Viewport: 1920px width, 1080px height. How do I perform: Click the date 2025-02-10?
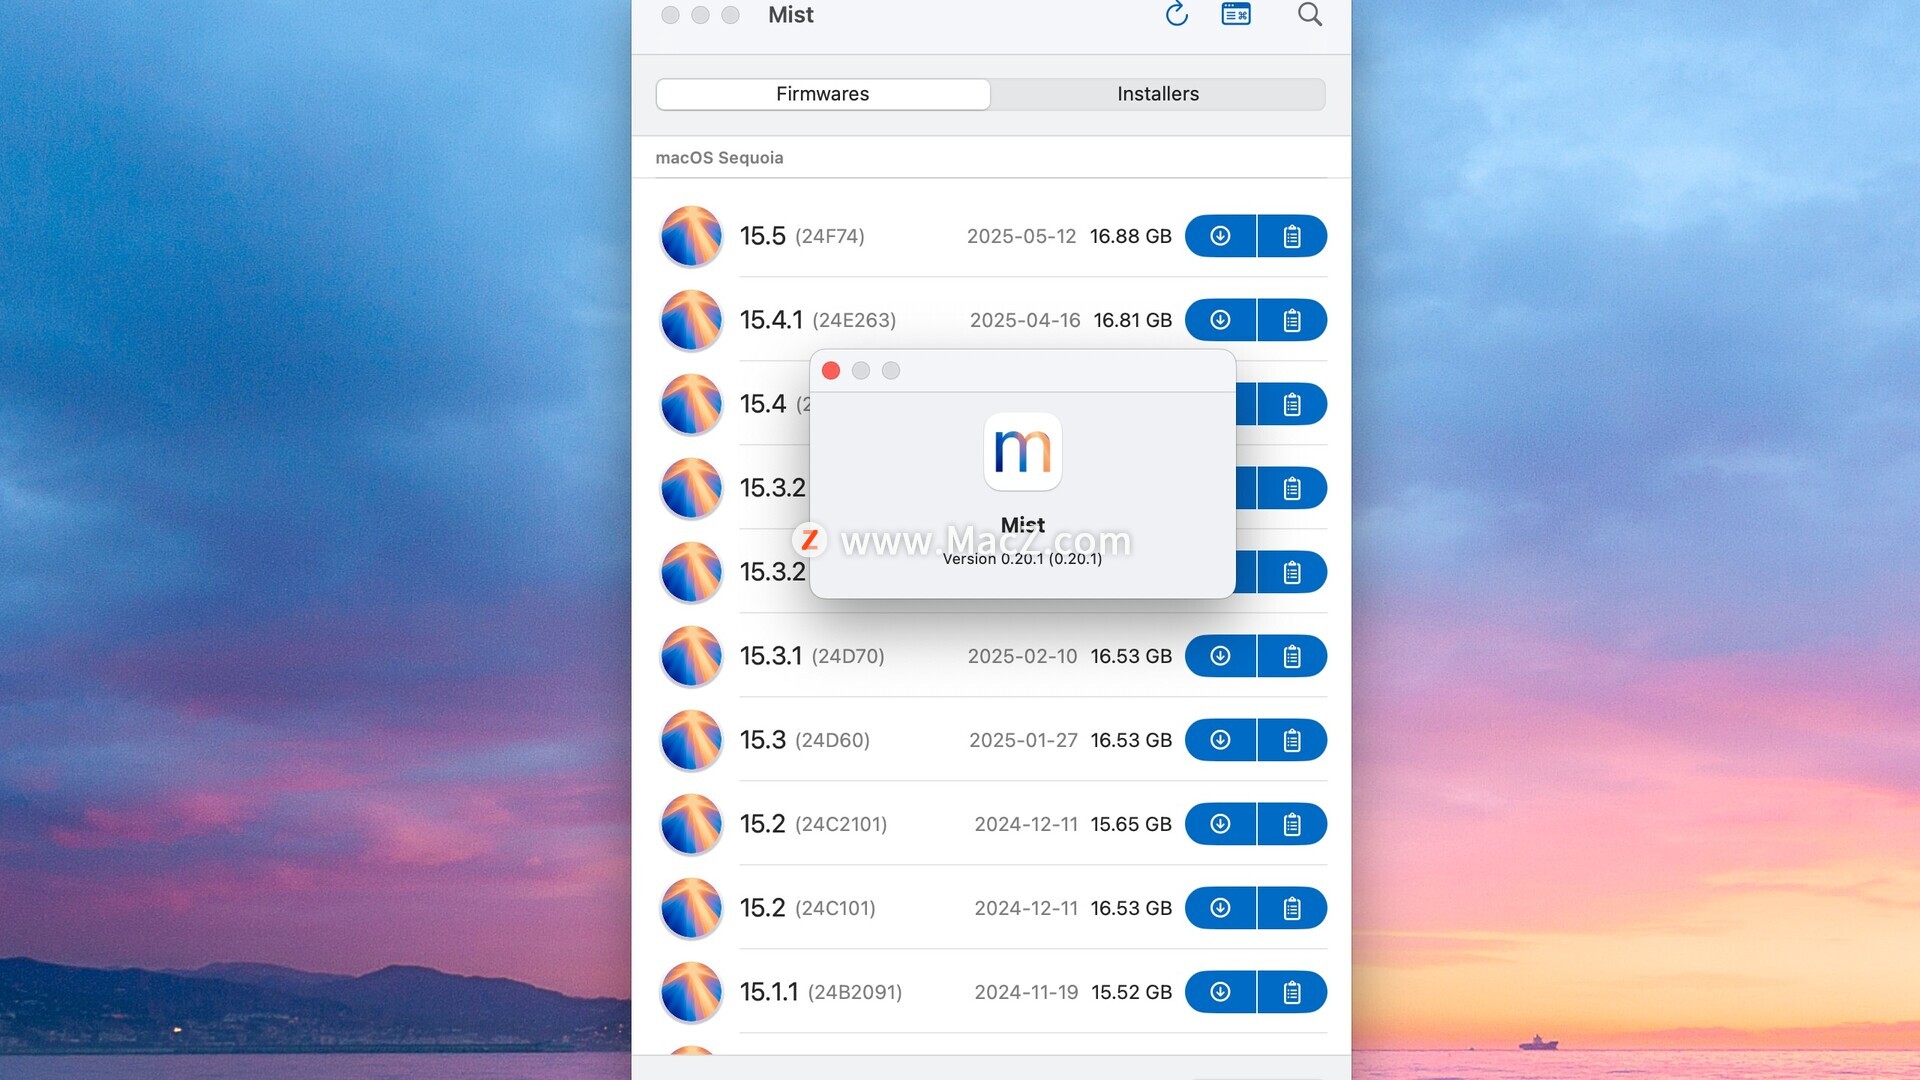(1022, 656)
